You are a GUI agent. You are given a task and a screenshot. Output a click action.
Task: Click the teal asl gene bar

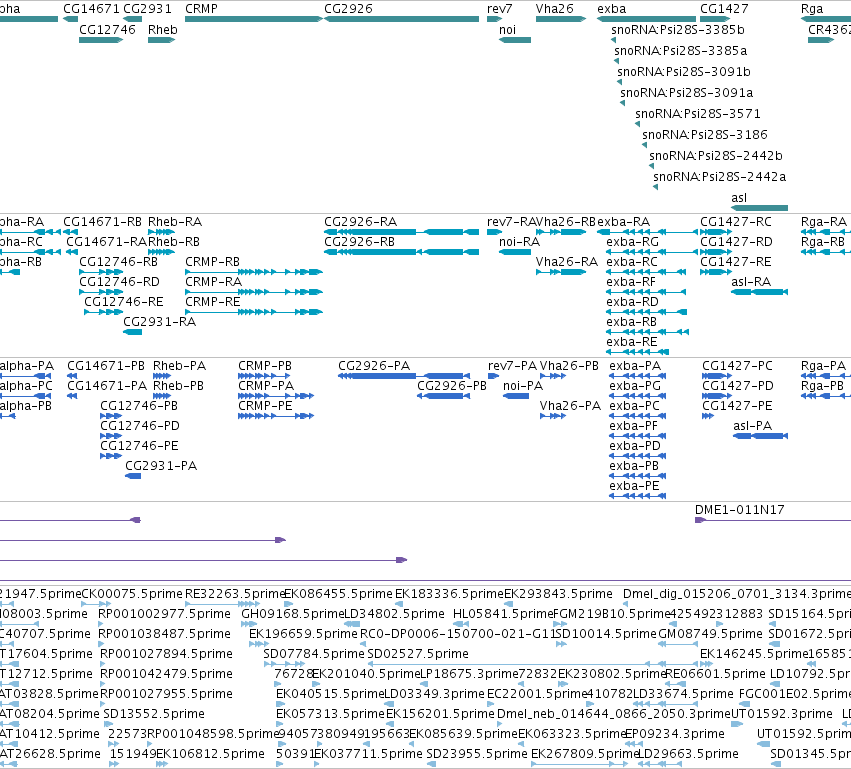(x=759, y=208)
